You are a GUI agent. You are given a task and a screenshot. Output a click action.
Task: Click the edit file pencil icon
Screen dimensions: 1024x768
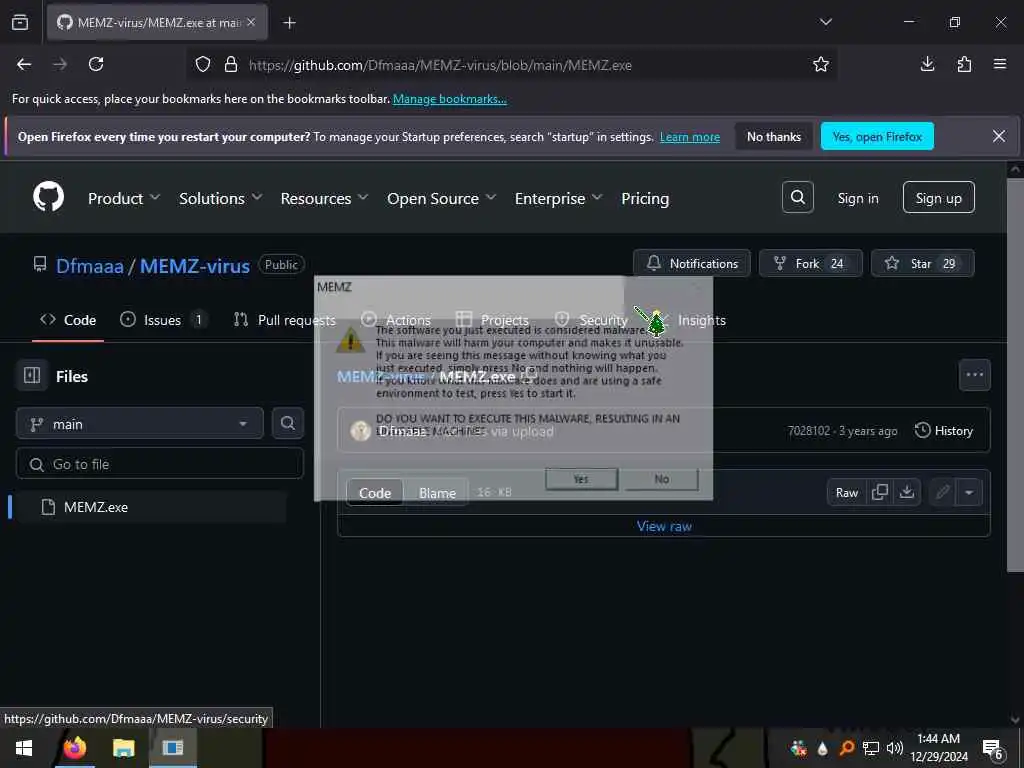942,492
